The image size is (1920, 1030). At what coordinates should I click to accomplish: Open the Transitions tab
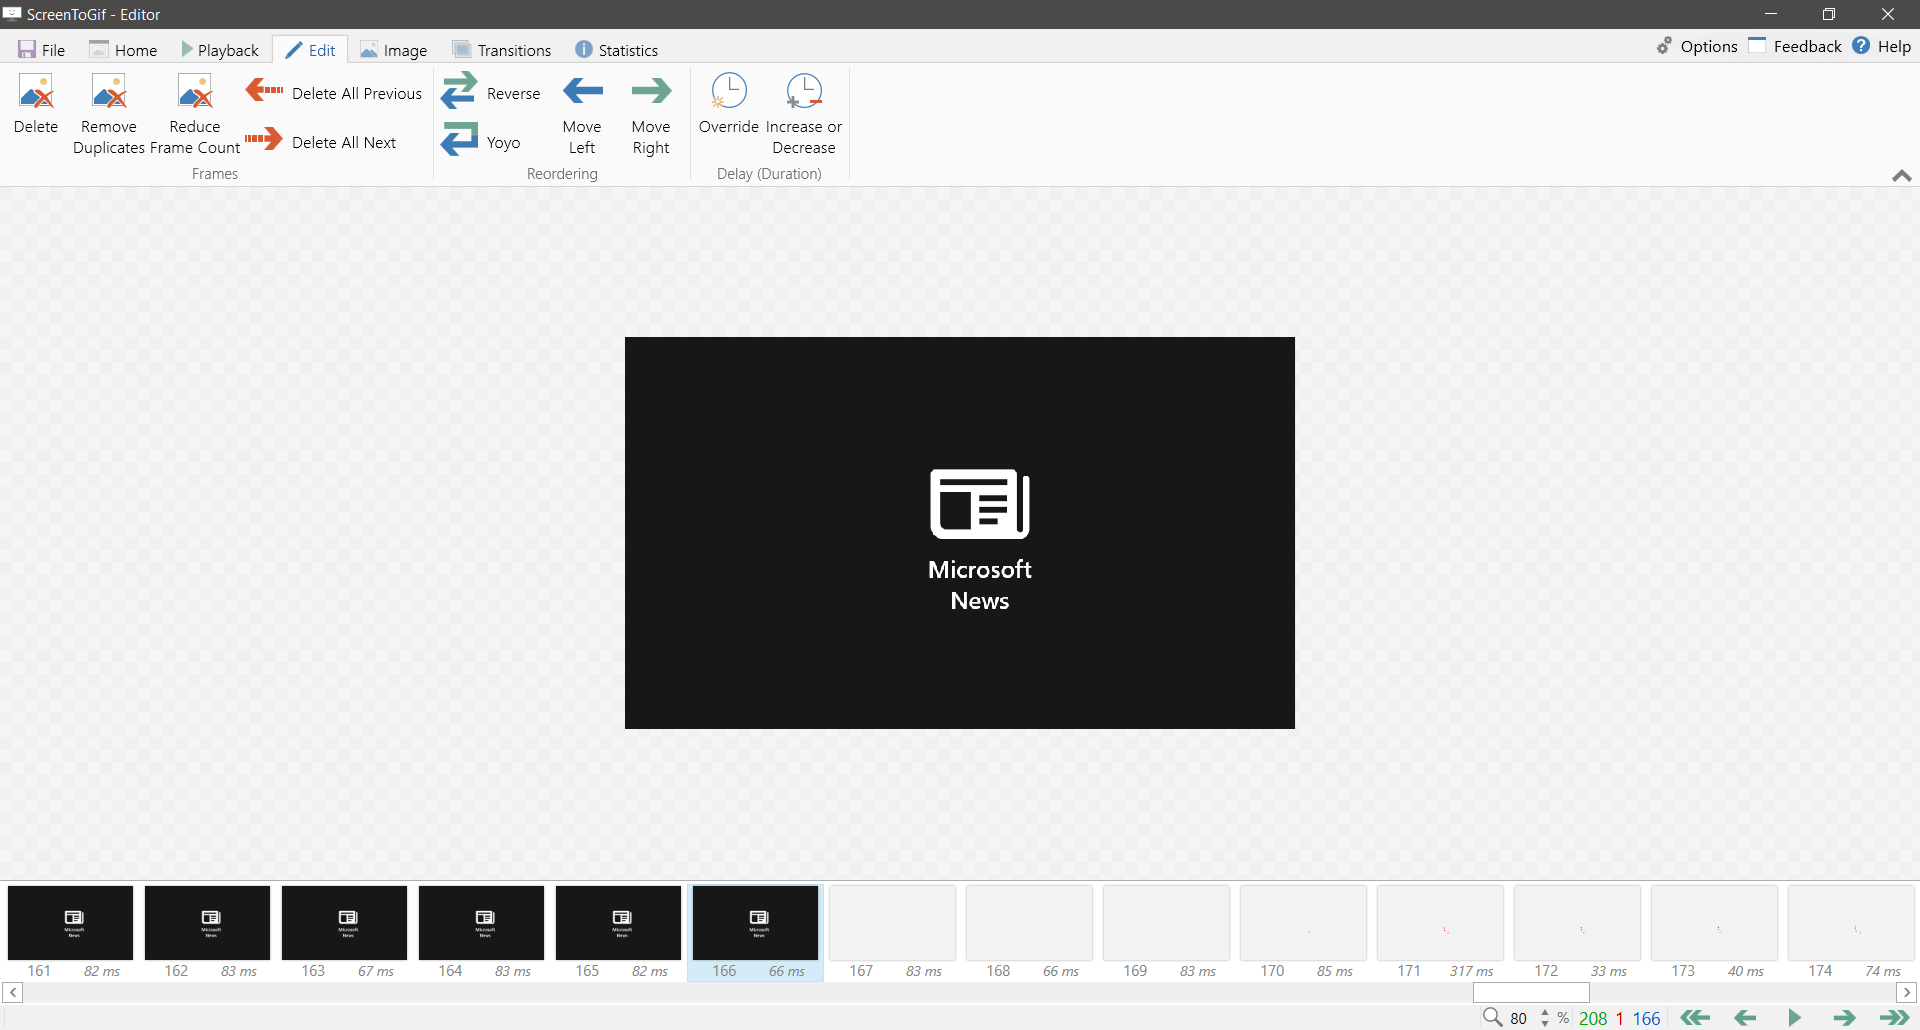[x=502, y=50]
